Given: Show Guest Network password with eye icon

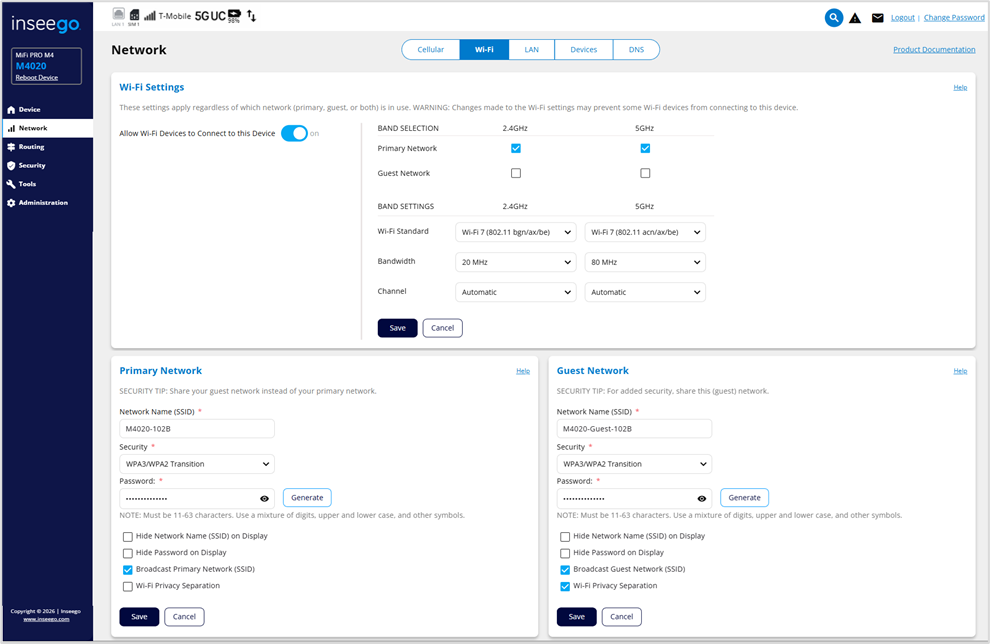Looking at the screenshot, I should tap(702, 498).
